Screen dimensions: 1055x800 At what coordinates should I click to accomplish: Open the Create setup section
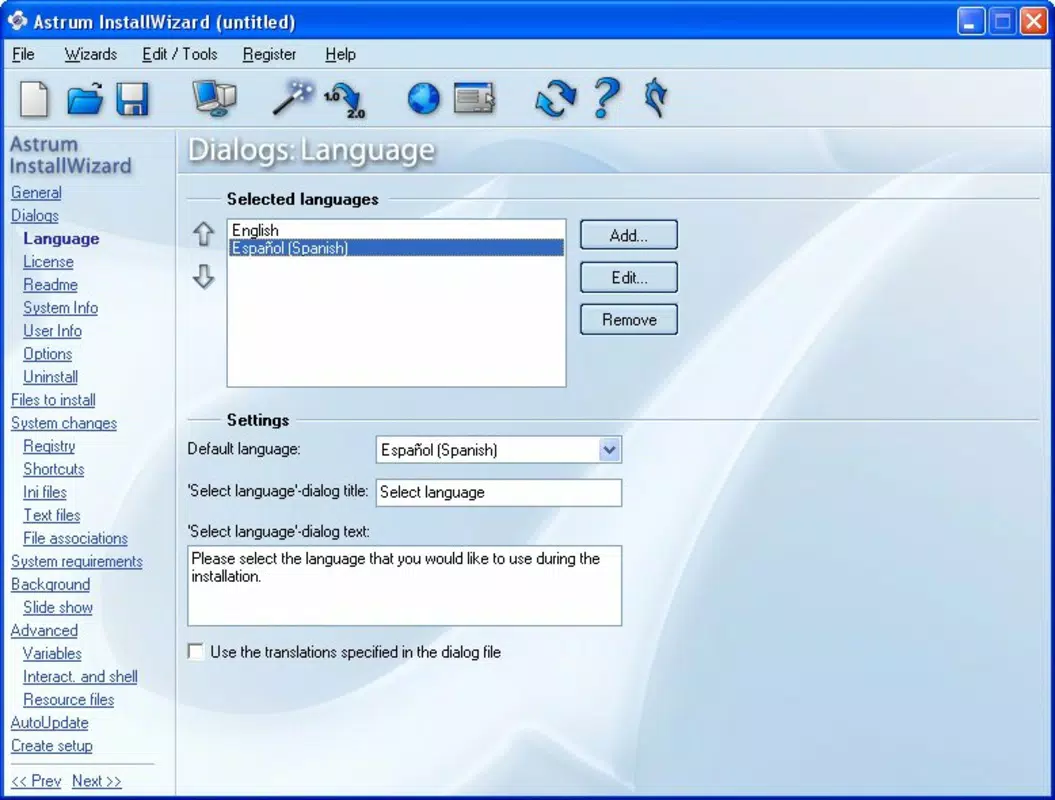click(x=52, y=746)
